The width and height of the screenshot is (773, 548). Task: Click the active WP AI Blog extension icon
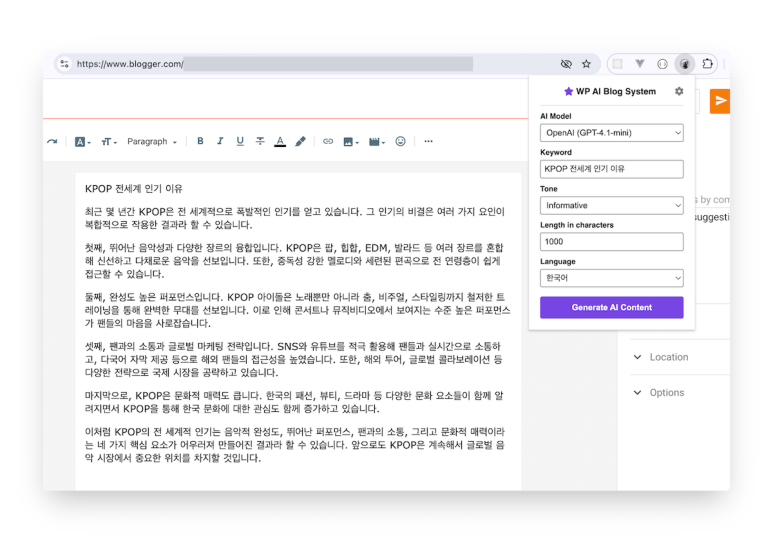[685, 64]
